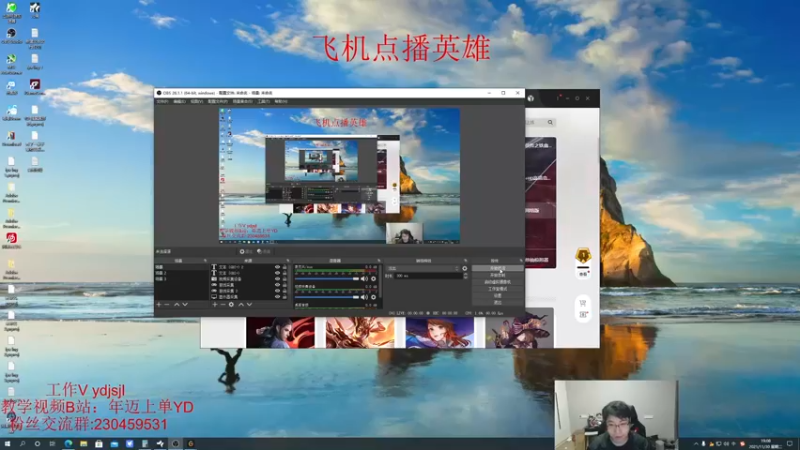Increase transition duration with stepper up arrow
This screenshot has height=450, width=800.
pos(465,274)
